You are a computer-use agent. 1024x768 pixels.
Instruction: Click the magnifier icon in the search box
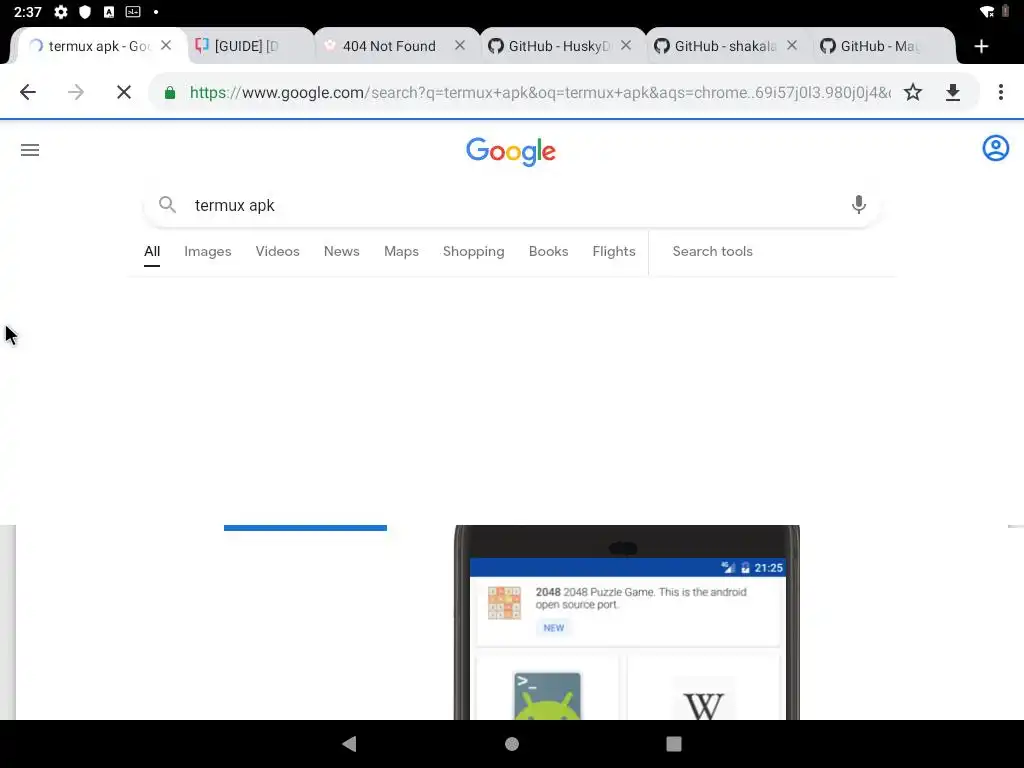click(x=167, y=204)
